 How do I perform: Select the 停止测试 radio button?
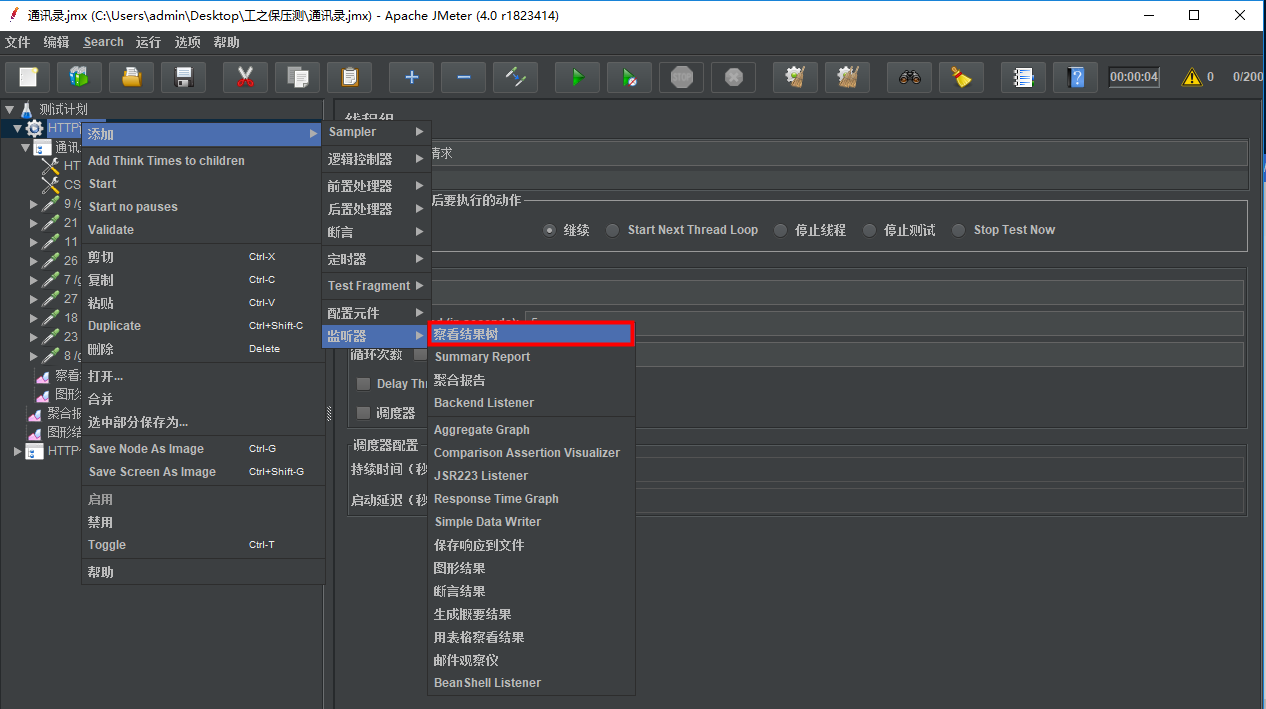click(x=869, y=230)
